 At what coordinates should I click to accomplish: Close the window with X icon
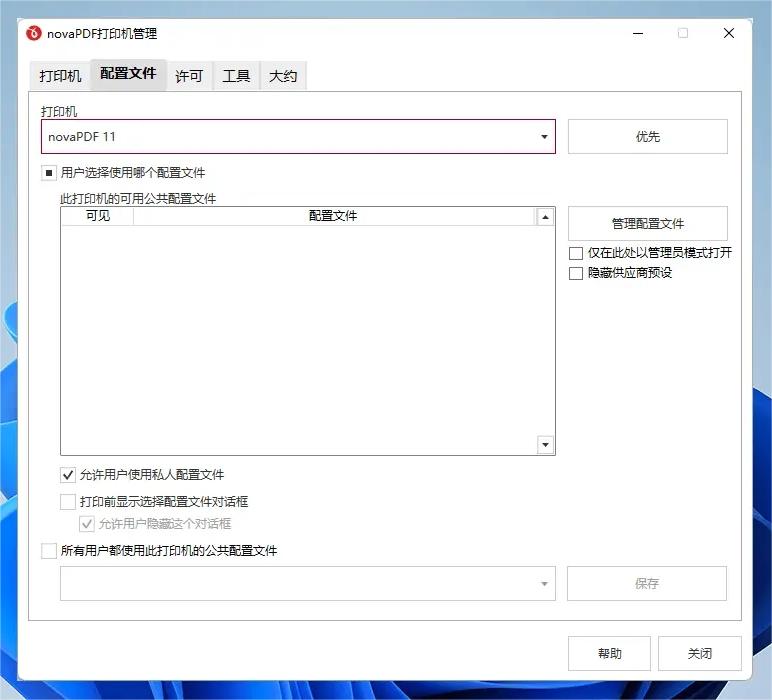pyautogui.click(x=729, y=33)
